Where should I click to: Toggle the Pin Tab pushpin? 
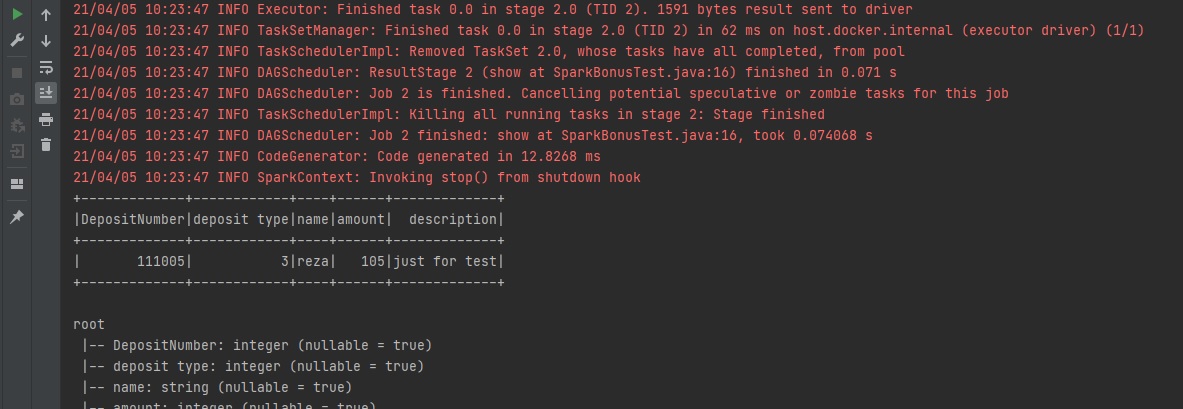click(x=17, y=217)
